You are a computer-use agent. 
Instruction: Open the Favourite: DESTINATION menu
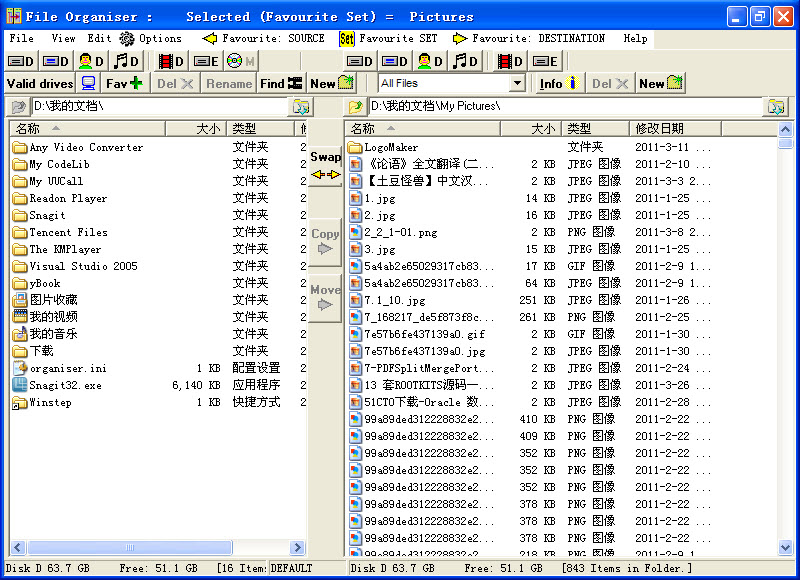click(x=529, y=39)
